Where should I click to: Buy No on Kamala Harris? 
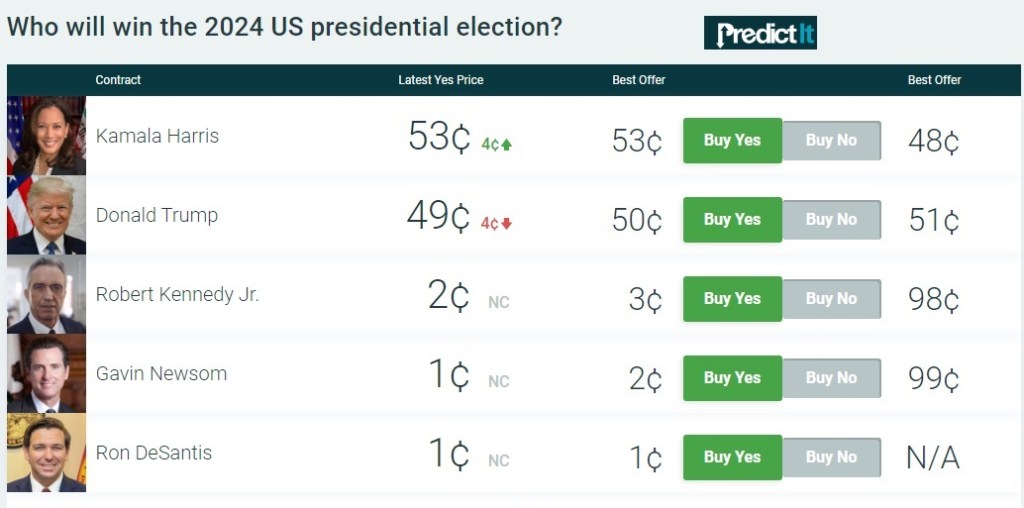(x=831, y=140)
